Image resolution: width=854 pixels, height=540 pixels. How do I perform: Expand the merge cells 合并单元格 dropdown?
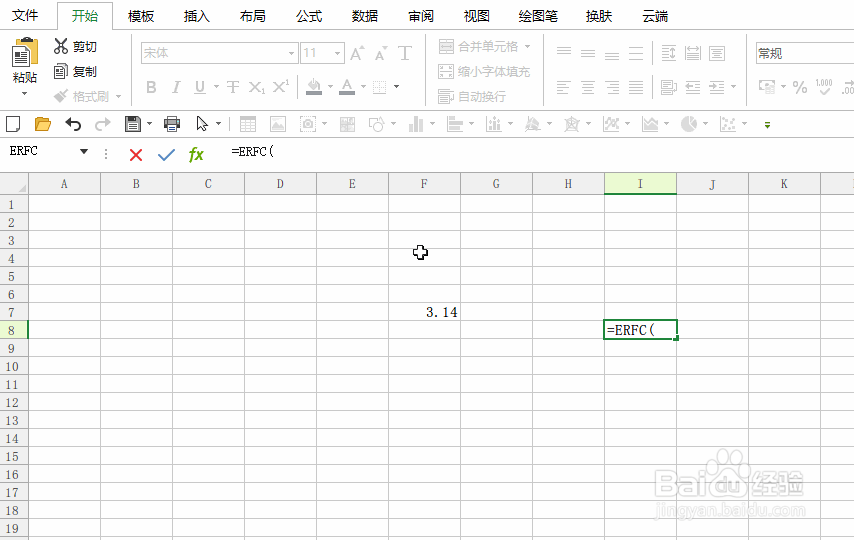[527, 46]
